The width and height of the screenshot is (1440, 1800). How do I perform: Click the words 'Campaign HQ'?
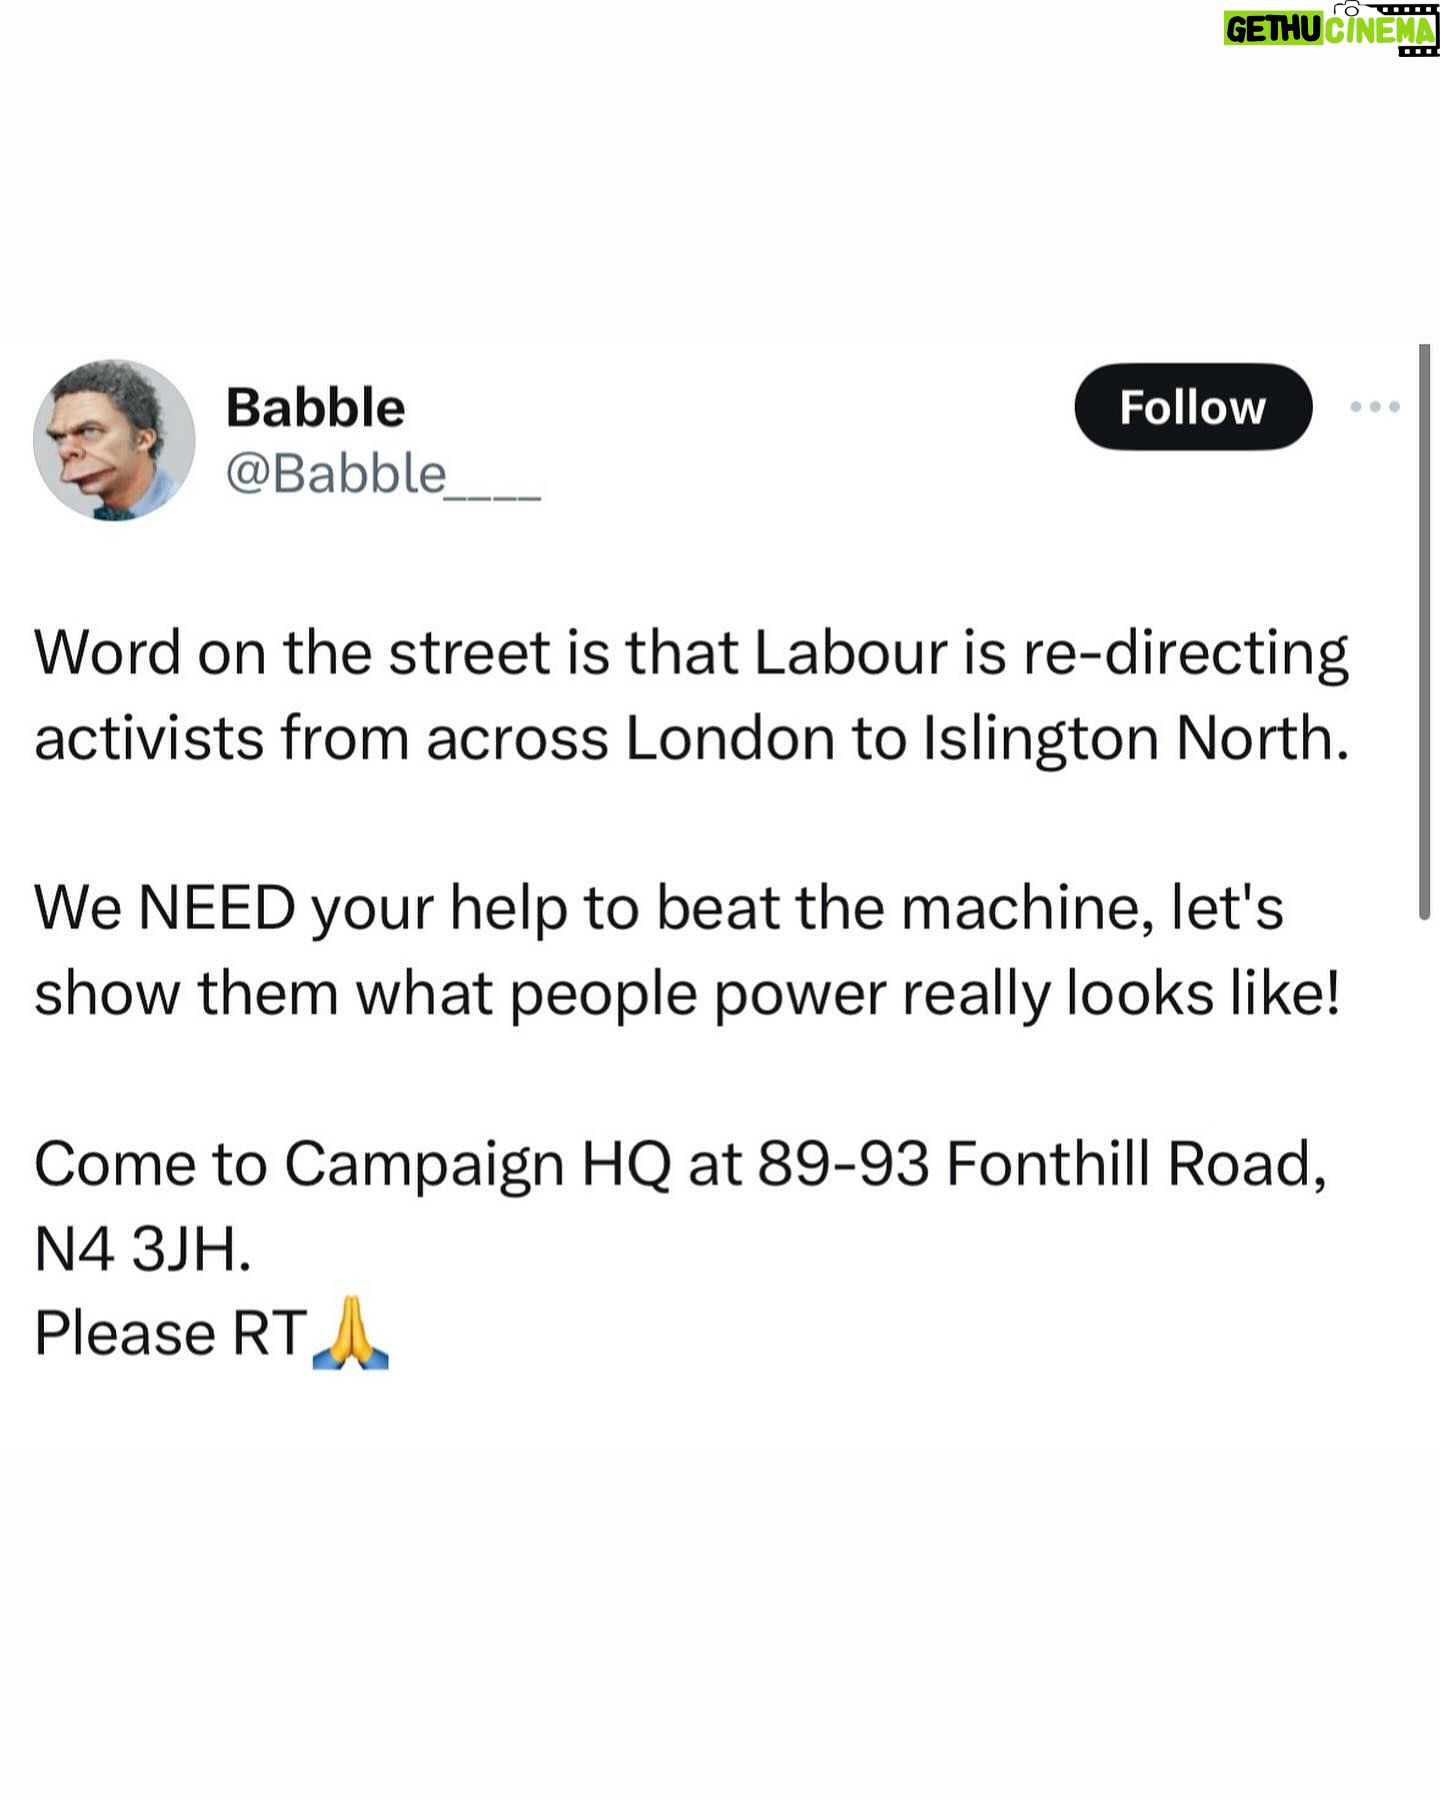click(x=477, y=1164)
